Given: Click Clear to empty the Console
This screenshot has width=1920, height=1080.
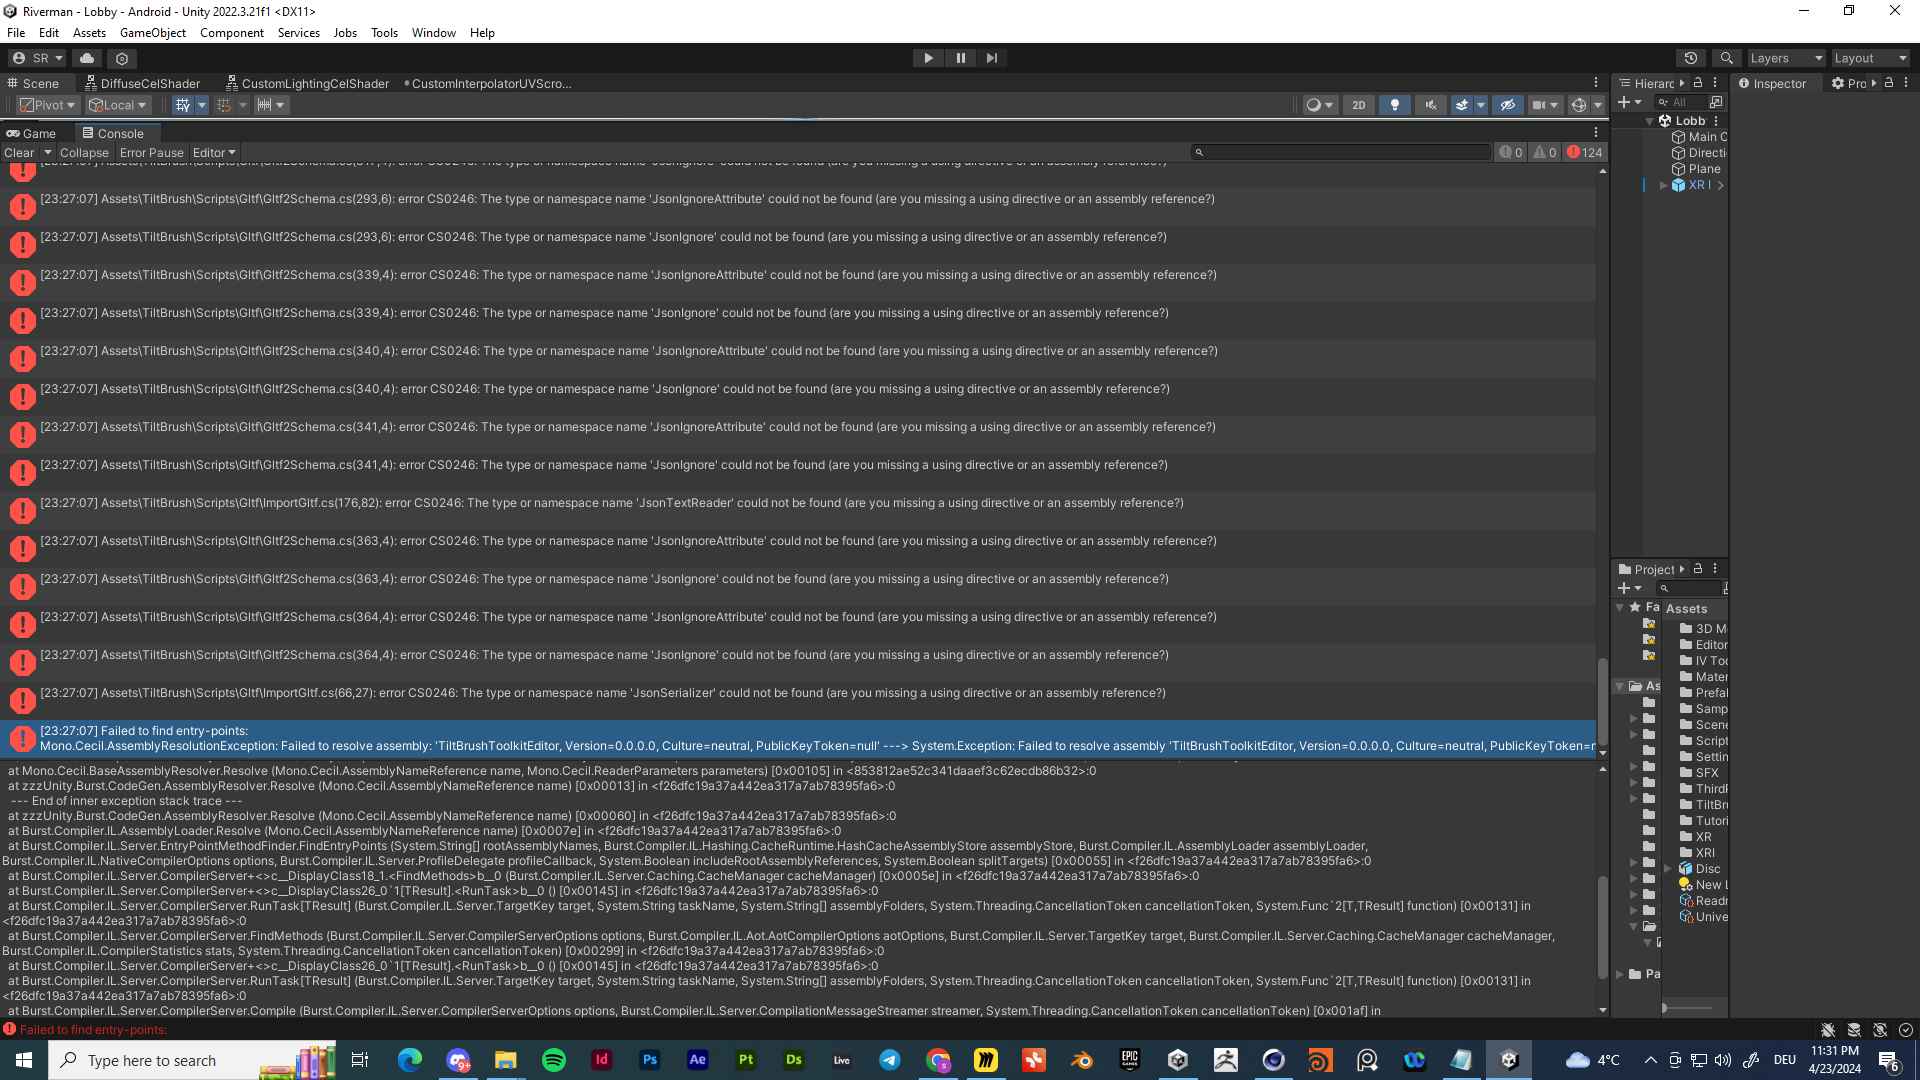Looking at the screenshot, I should click(x=19, y=152).
